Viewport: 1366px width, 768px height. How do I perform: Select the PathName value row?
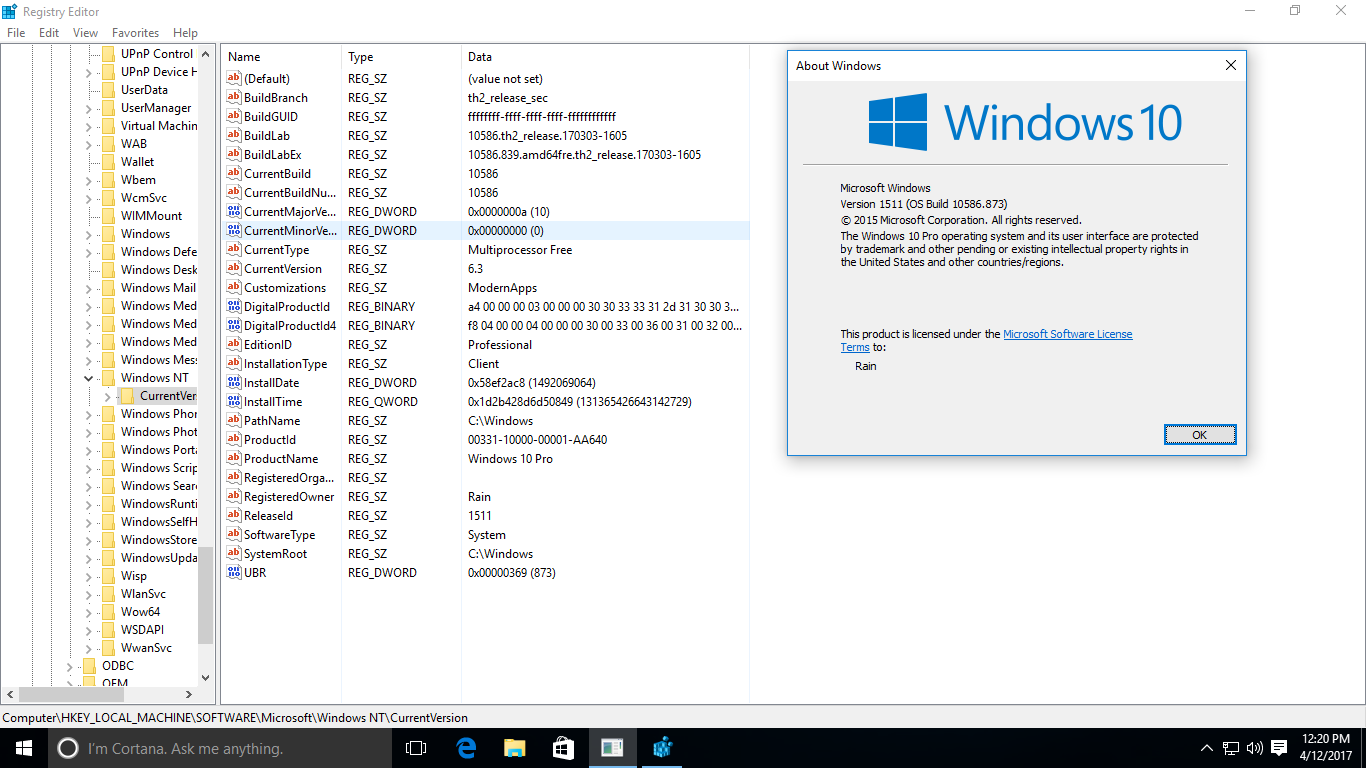pos(487,421)
